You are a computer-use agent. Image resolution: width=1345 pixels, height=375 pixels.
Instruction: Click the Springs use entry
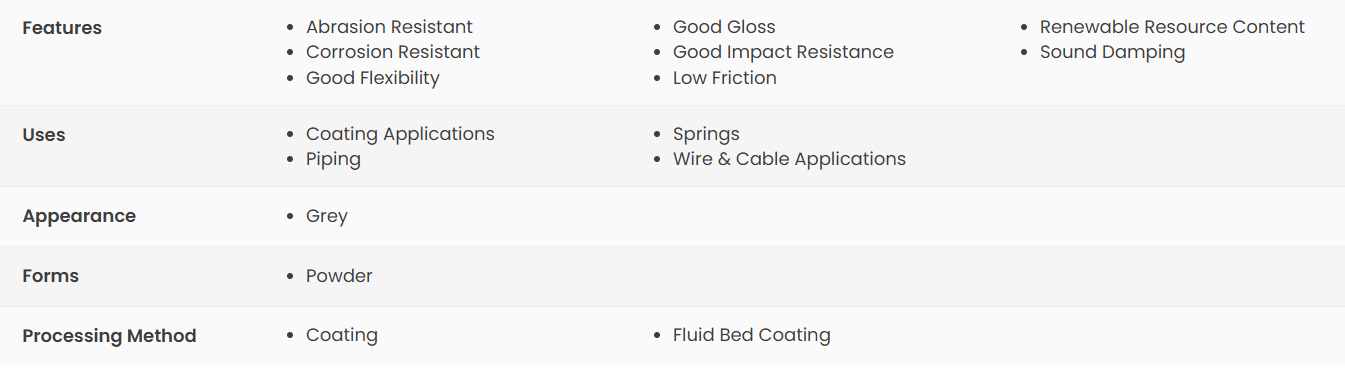click(x=706, y=134)
